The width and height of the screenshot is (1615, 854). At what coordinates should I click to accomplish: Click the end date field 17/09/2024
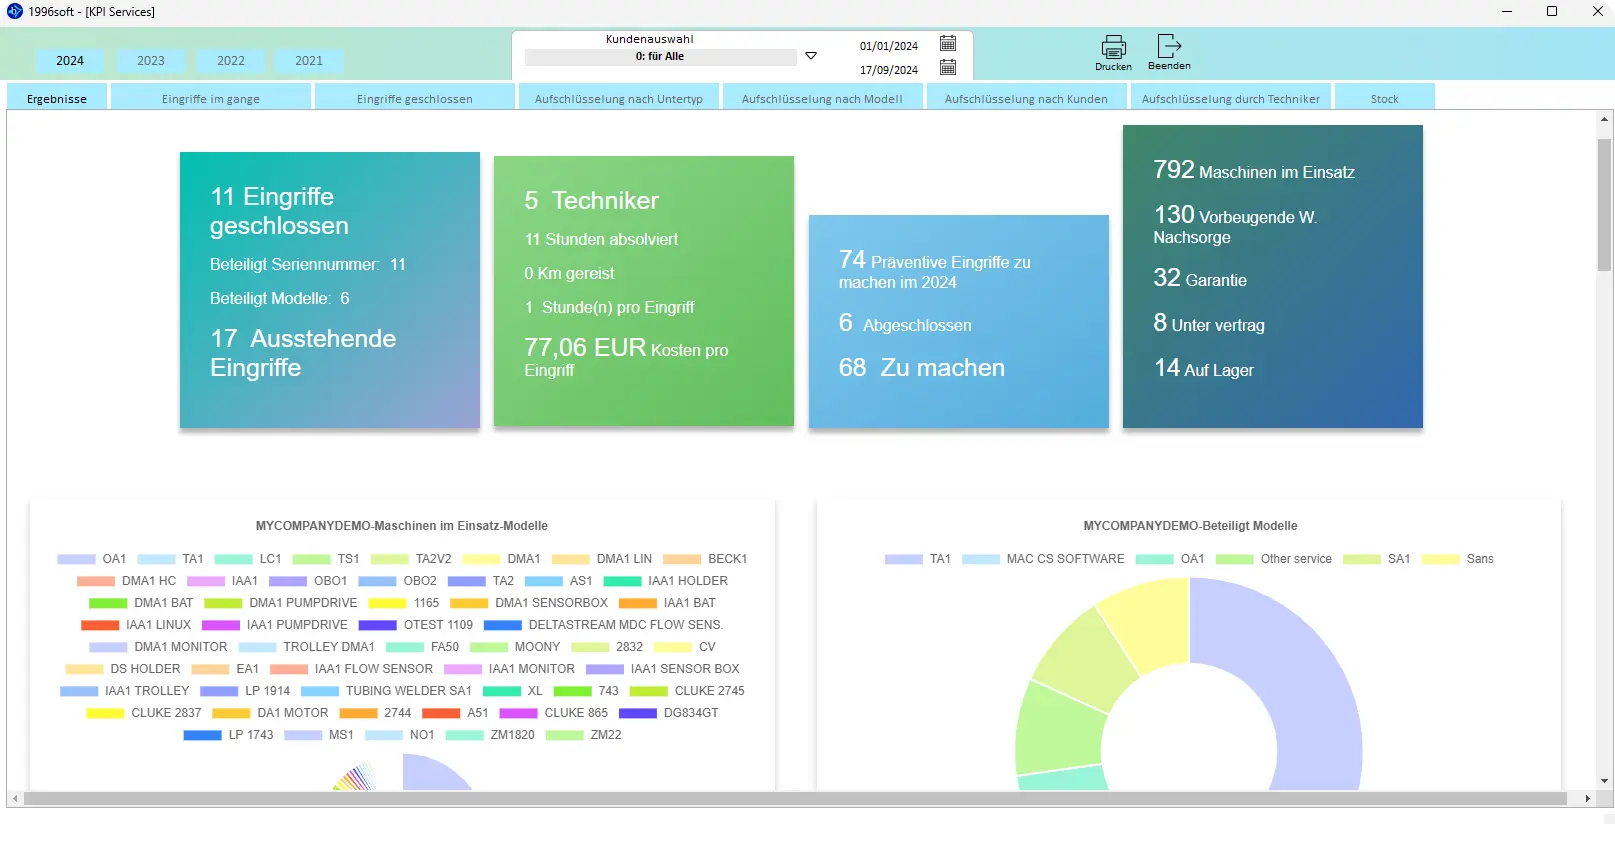coord(889,70)
